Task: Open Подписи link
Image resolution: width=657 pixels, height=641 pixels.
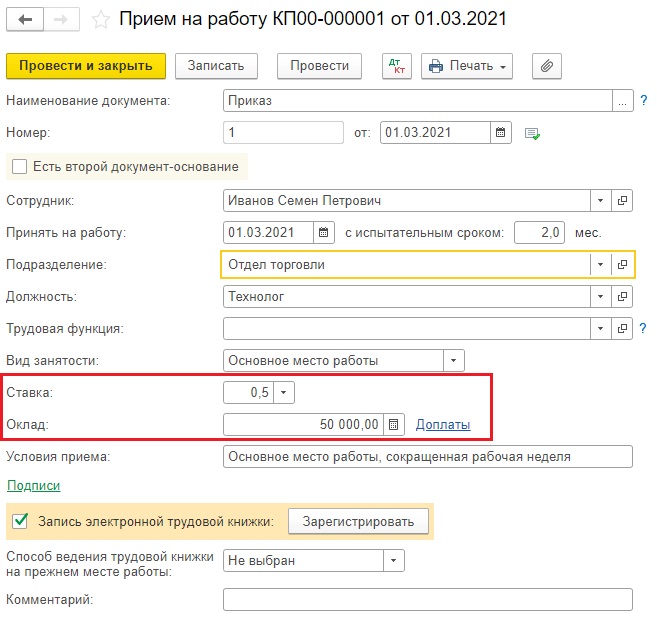Action: click(34, 486)
